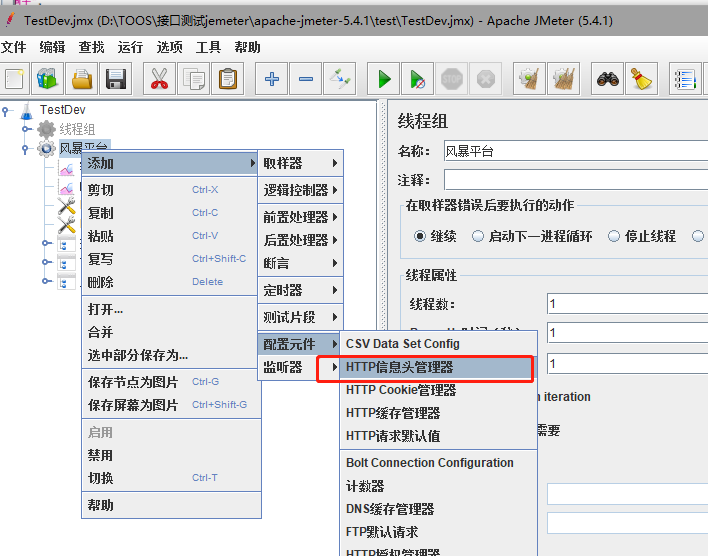708x556 pixels.
Task: Click the 线程数 input field
Action: [628, 304]
